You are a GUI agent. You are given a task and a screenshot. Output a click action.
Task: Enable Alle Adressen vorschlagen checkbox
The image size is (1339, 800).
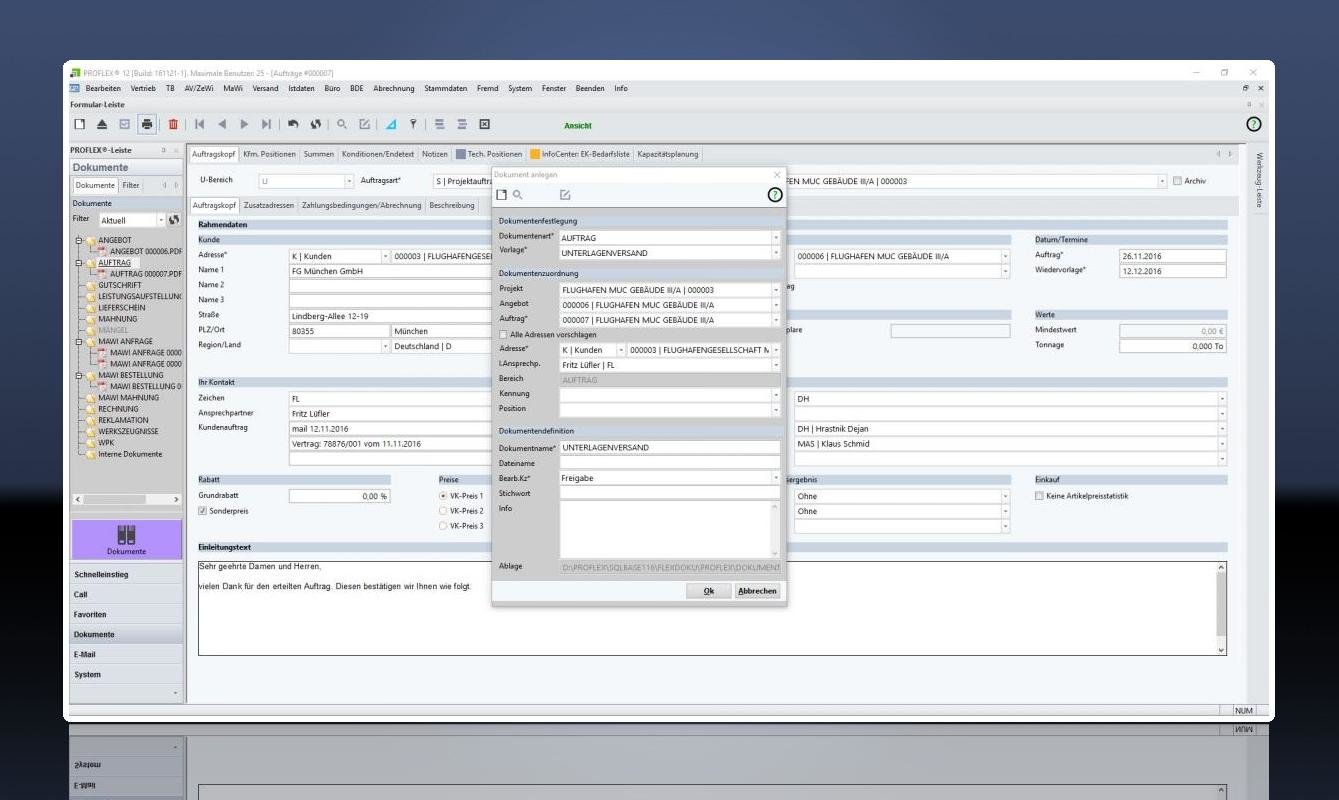(x=503, y=335)
